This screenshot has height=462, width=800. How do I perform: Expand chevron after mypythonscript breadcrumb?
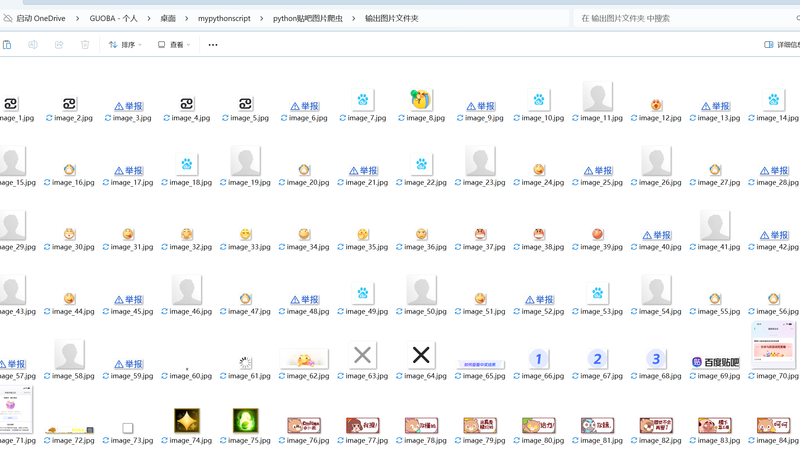(x=264, y=18)
